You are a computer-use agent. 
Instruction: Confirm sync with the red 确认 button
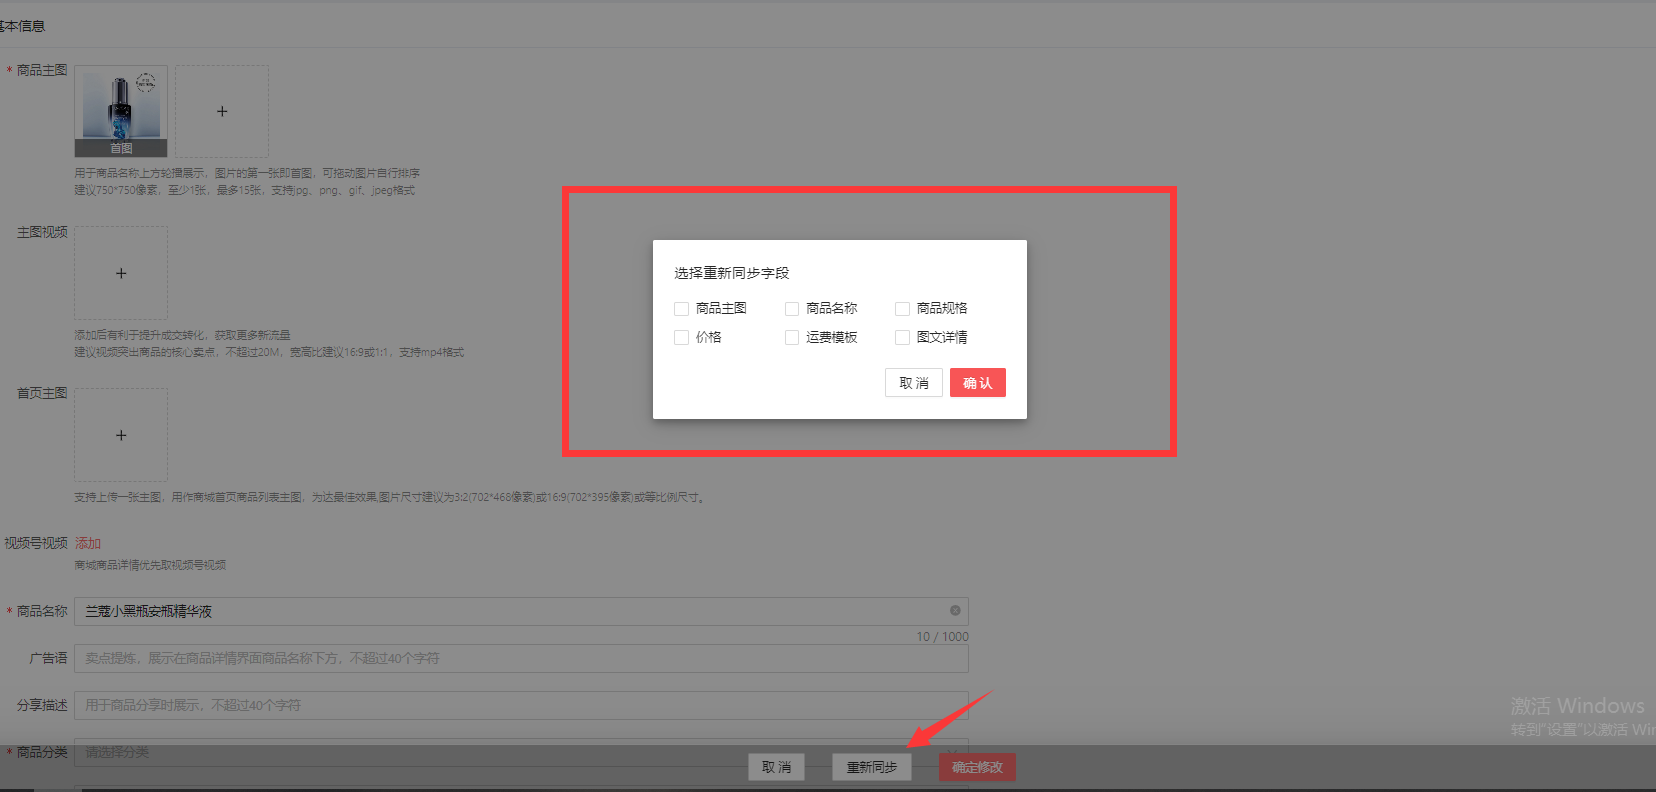pos(977,383)
